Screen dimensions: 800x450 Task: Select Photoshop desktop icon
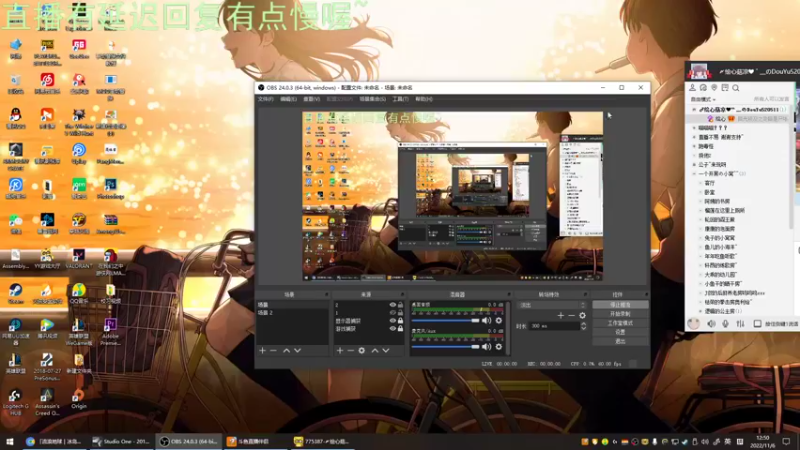[x=111, y=189]
